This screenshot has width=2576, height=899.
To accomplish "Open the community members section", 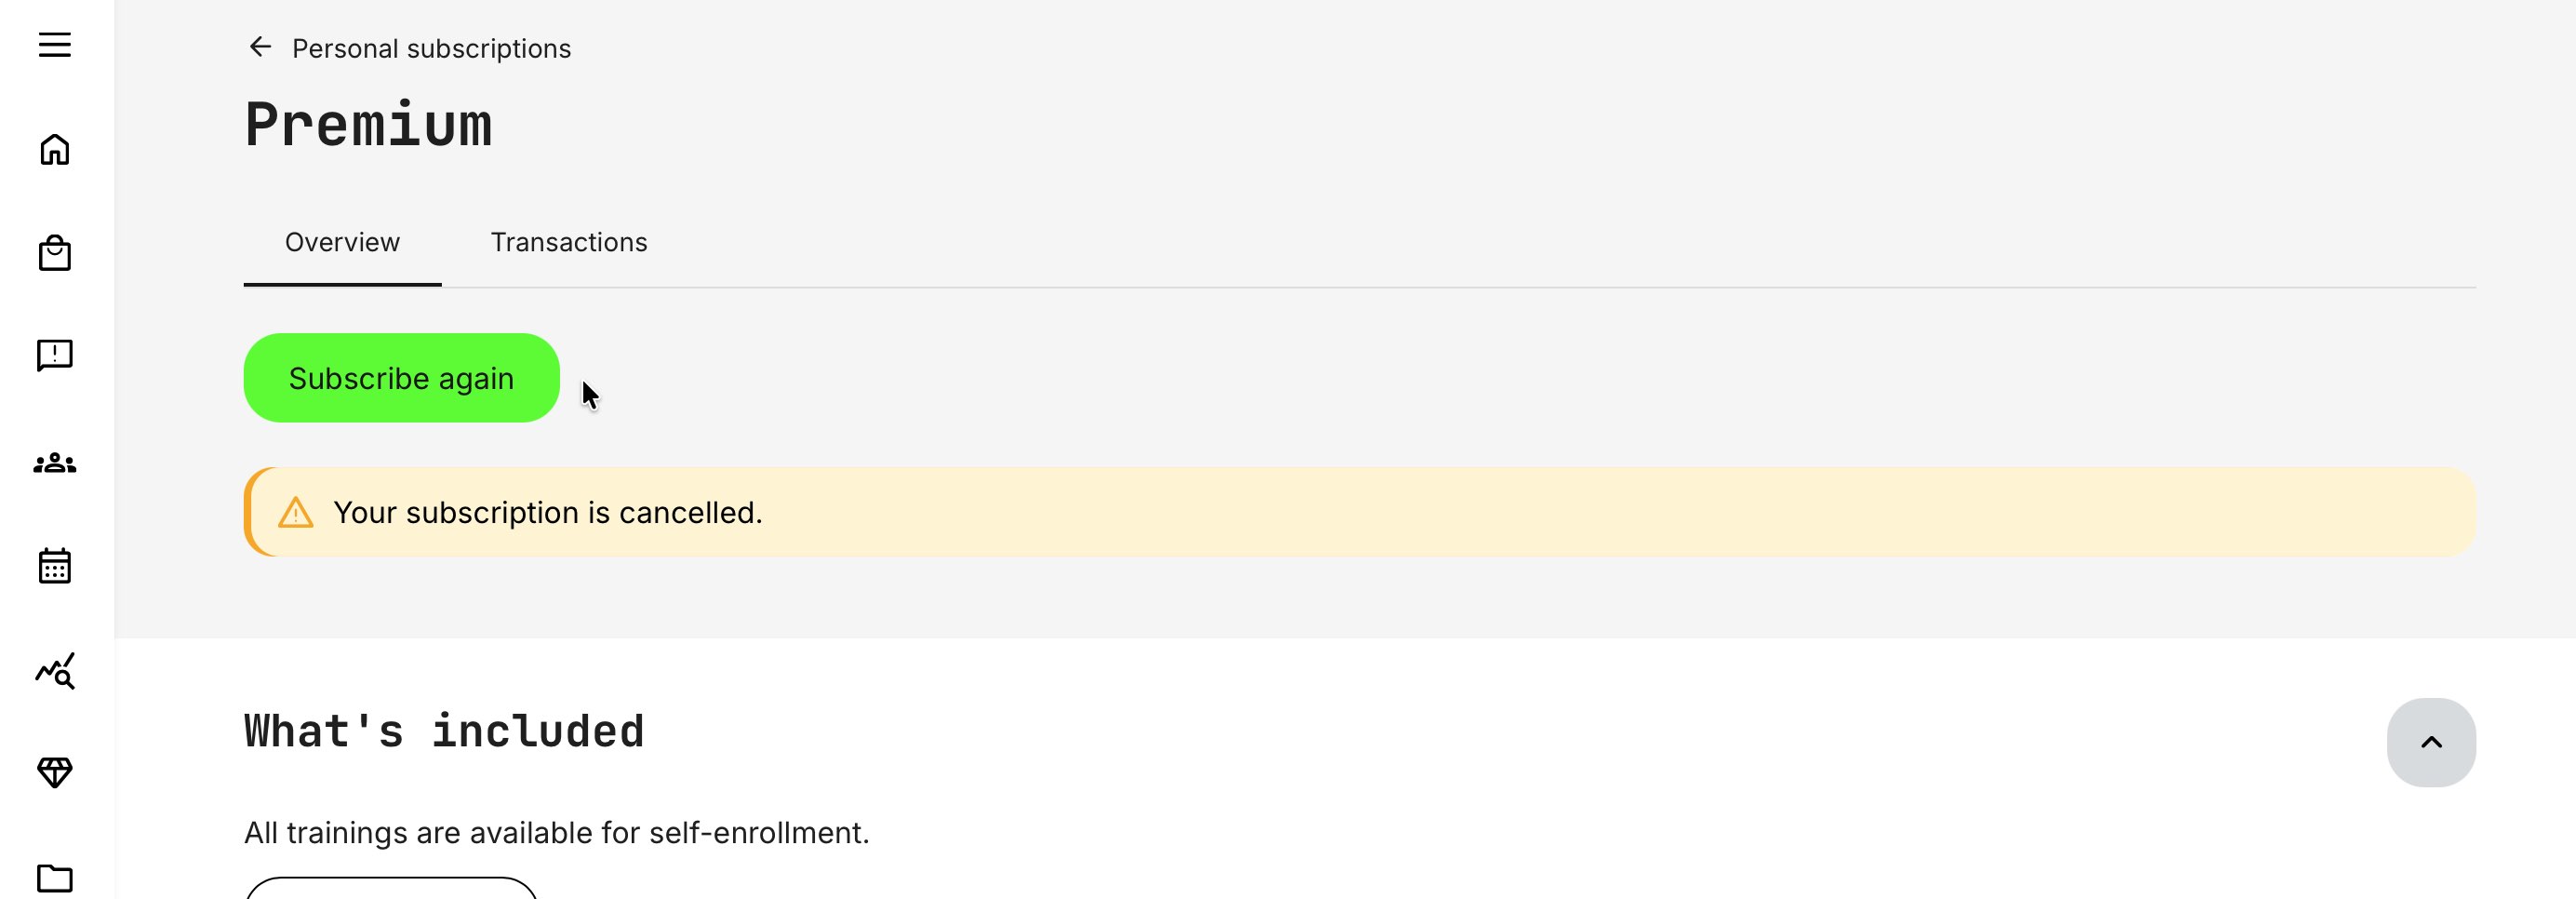I will click(x=55, y=462).
